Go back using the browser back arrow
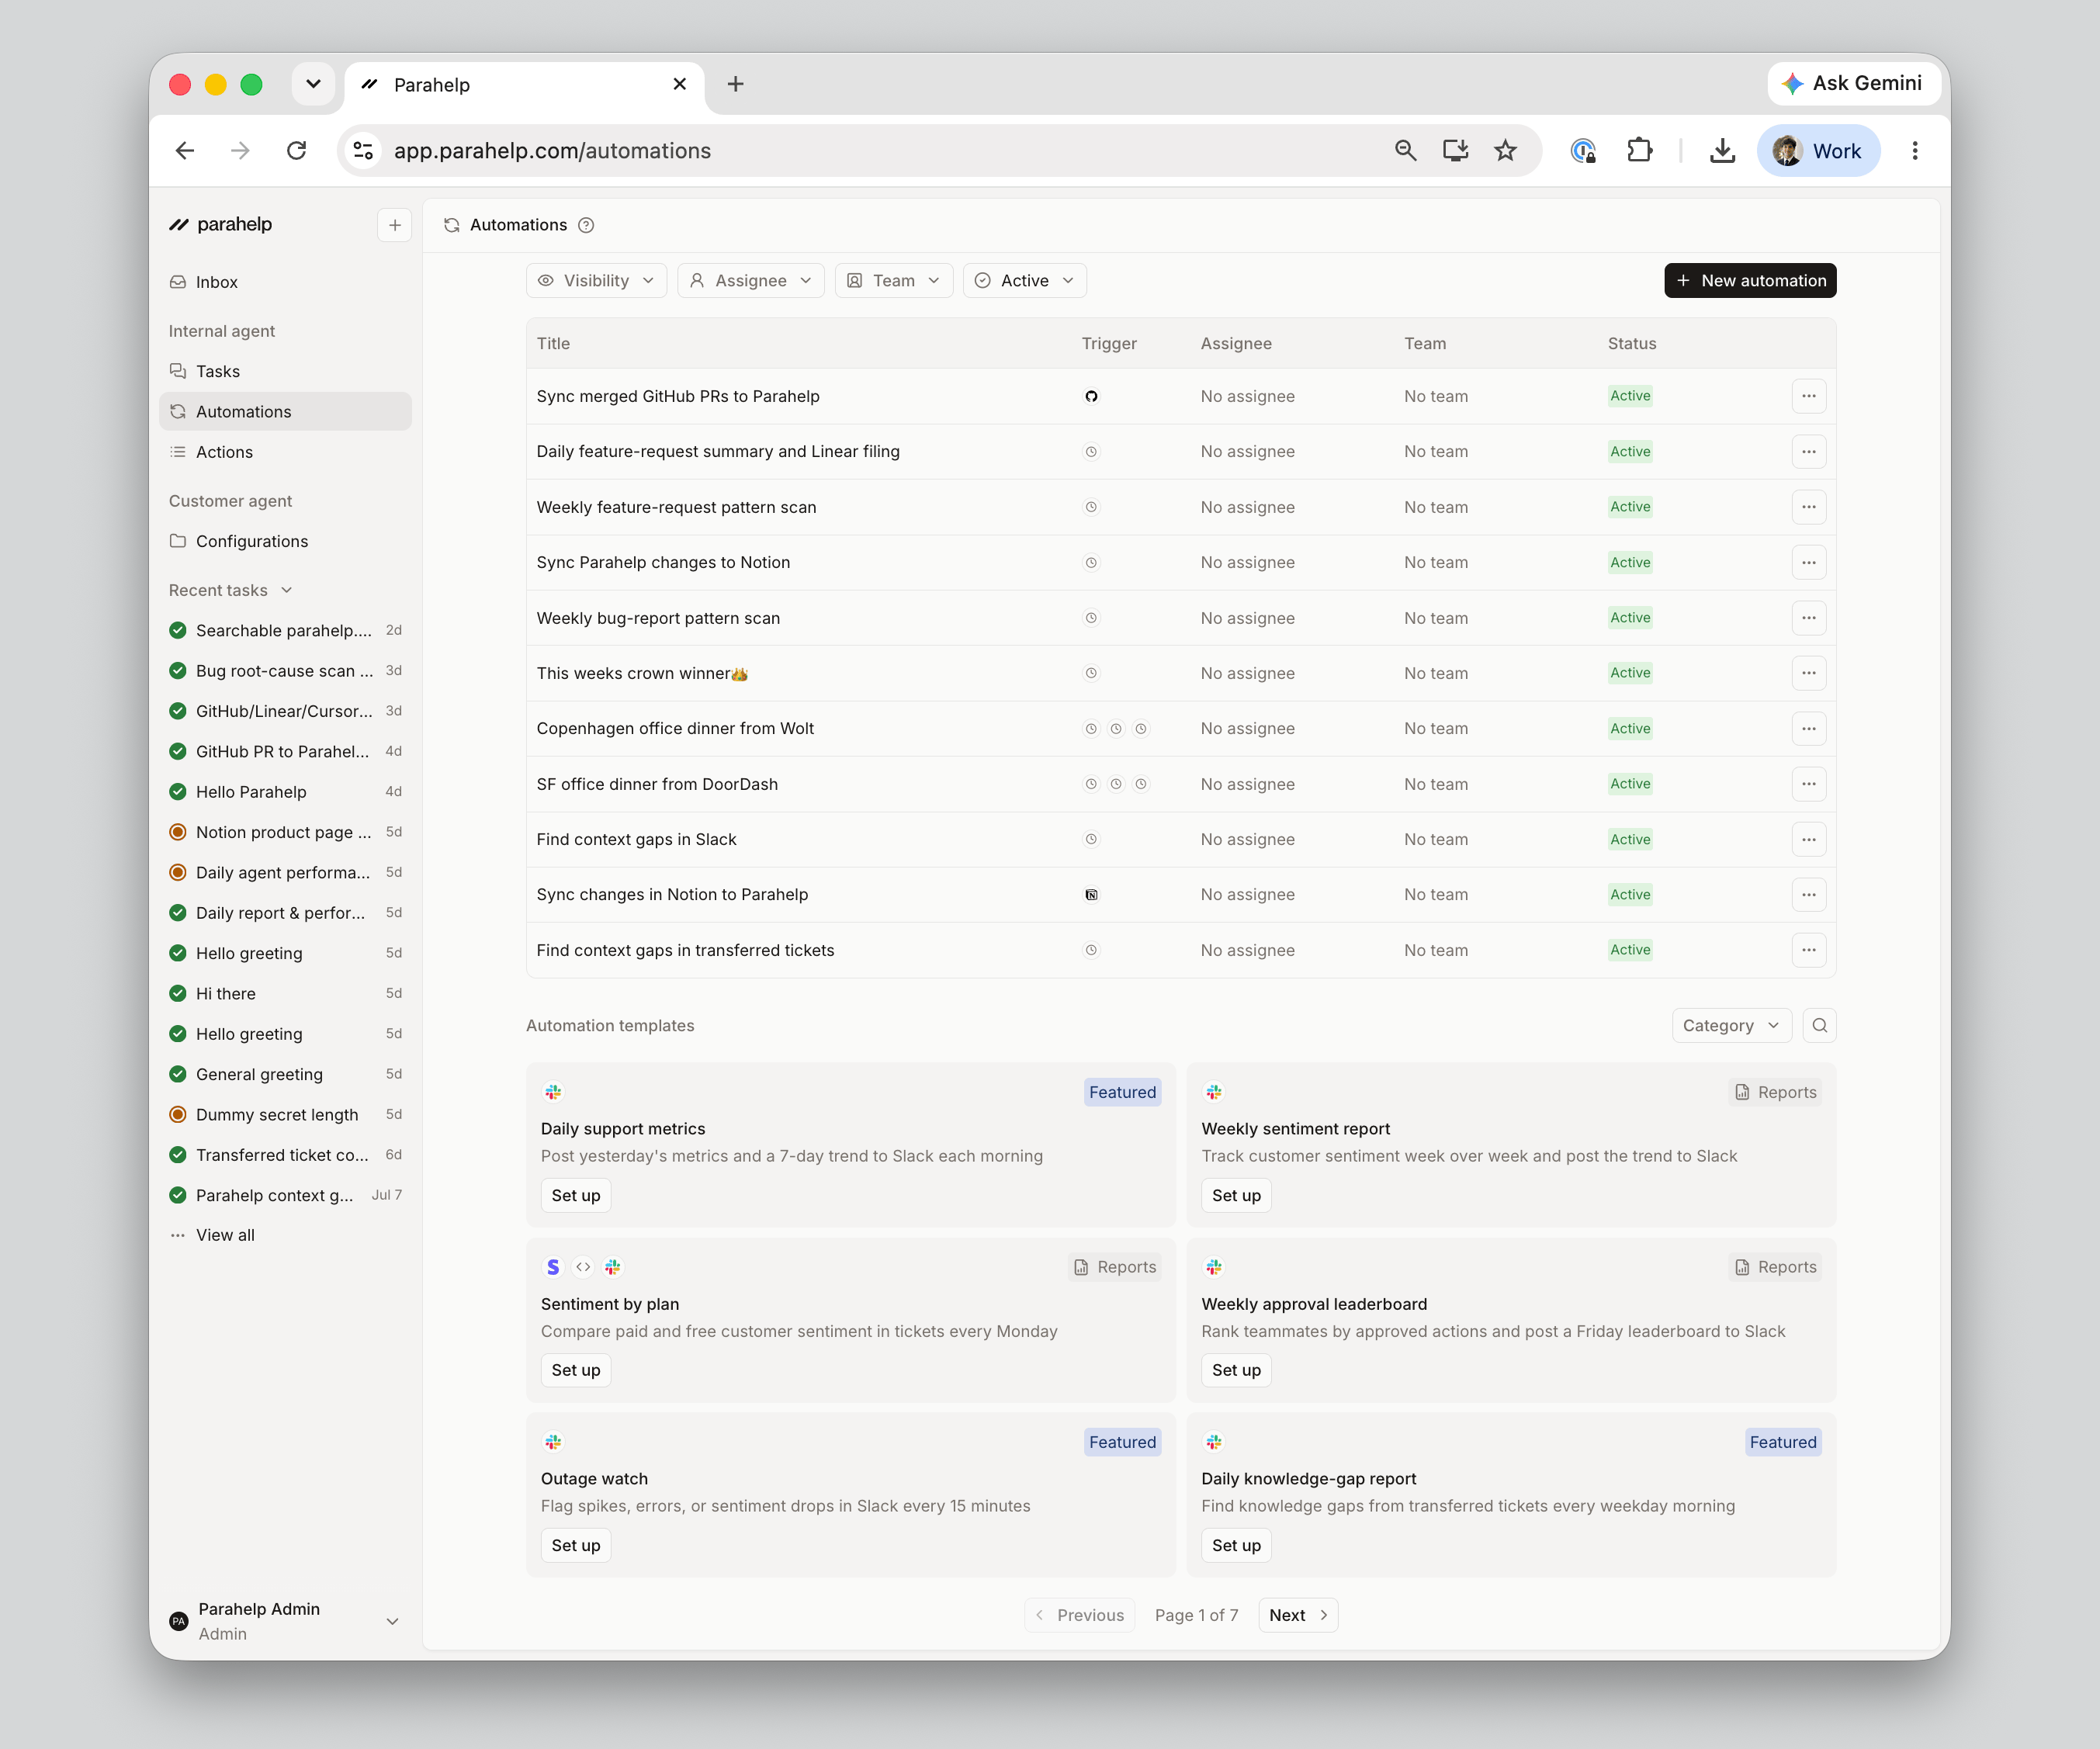 click(185, 151)
